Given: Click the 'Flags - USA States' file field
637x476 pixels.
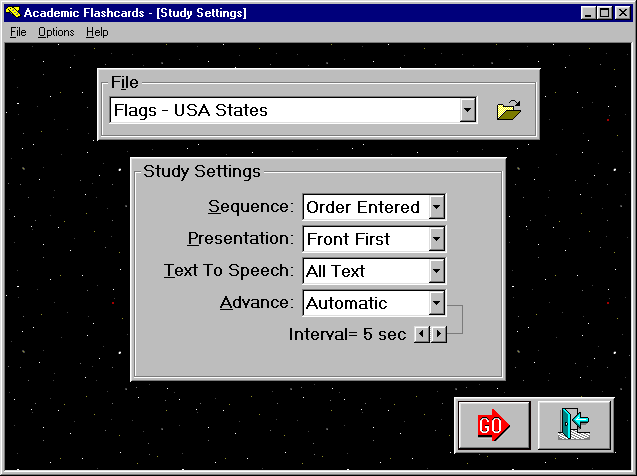Looking at the screenshot, I should pos(283,110).
